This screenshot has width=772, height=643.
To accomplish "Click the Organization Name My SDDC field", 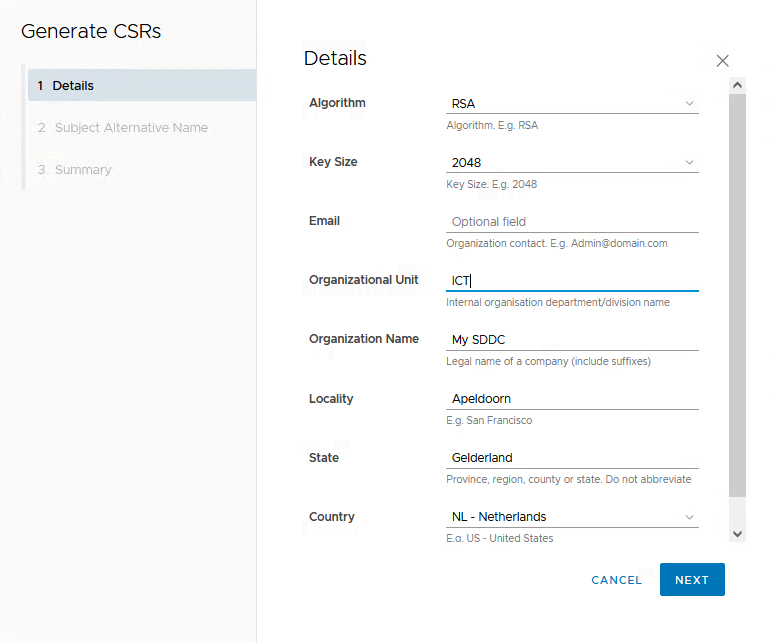I will [572, 340].
